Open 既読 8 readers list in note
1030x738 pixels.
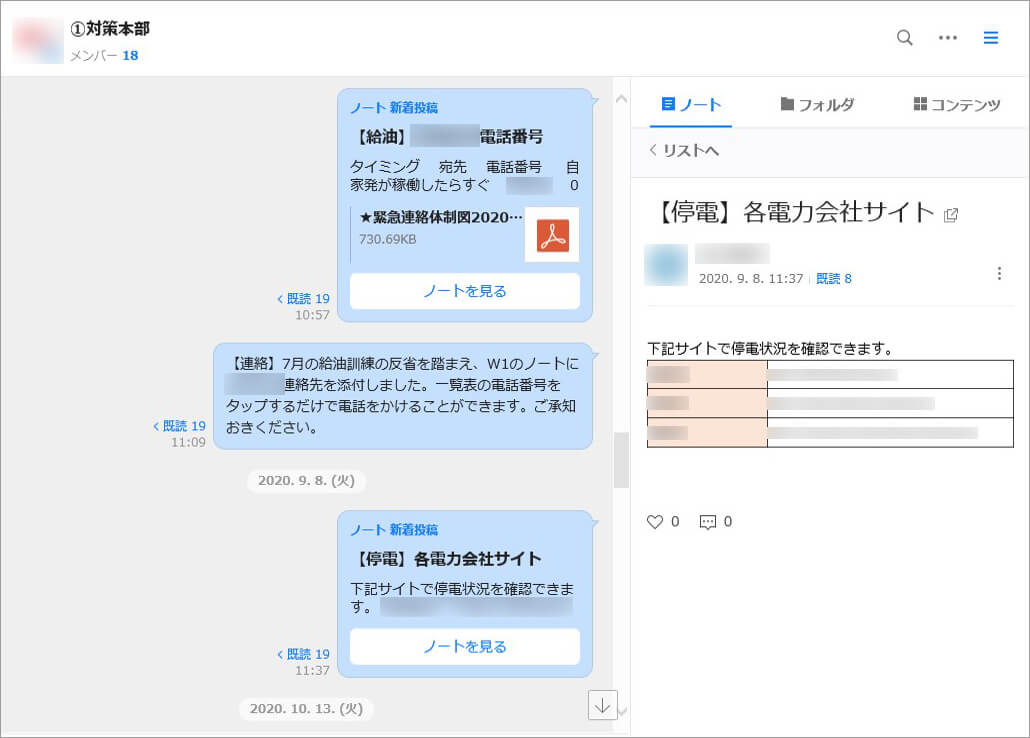(x=834, y=279)
